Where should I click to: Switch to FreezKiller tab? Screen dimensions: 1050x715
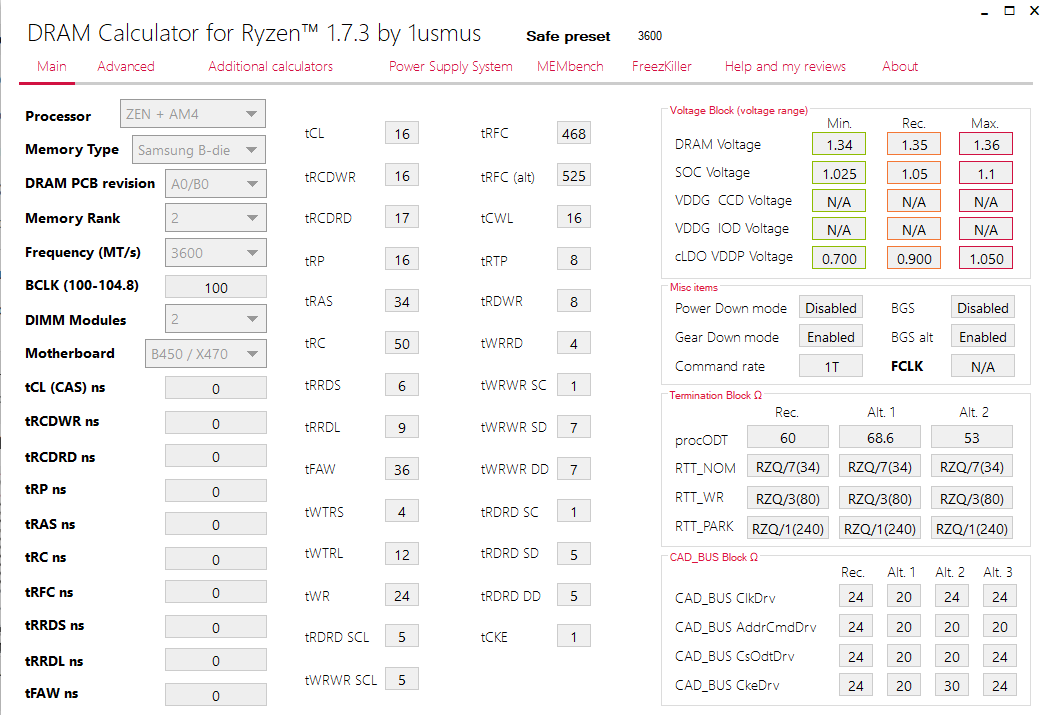point(662,66)
